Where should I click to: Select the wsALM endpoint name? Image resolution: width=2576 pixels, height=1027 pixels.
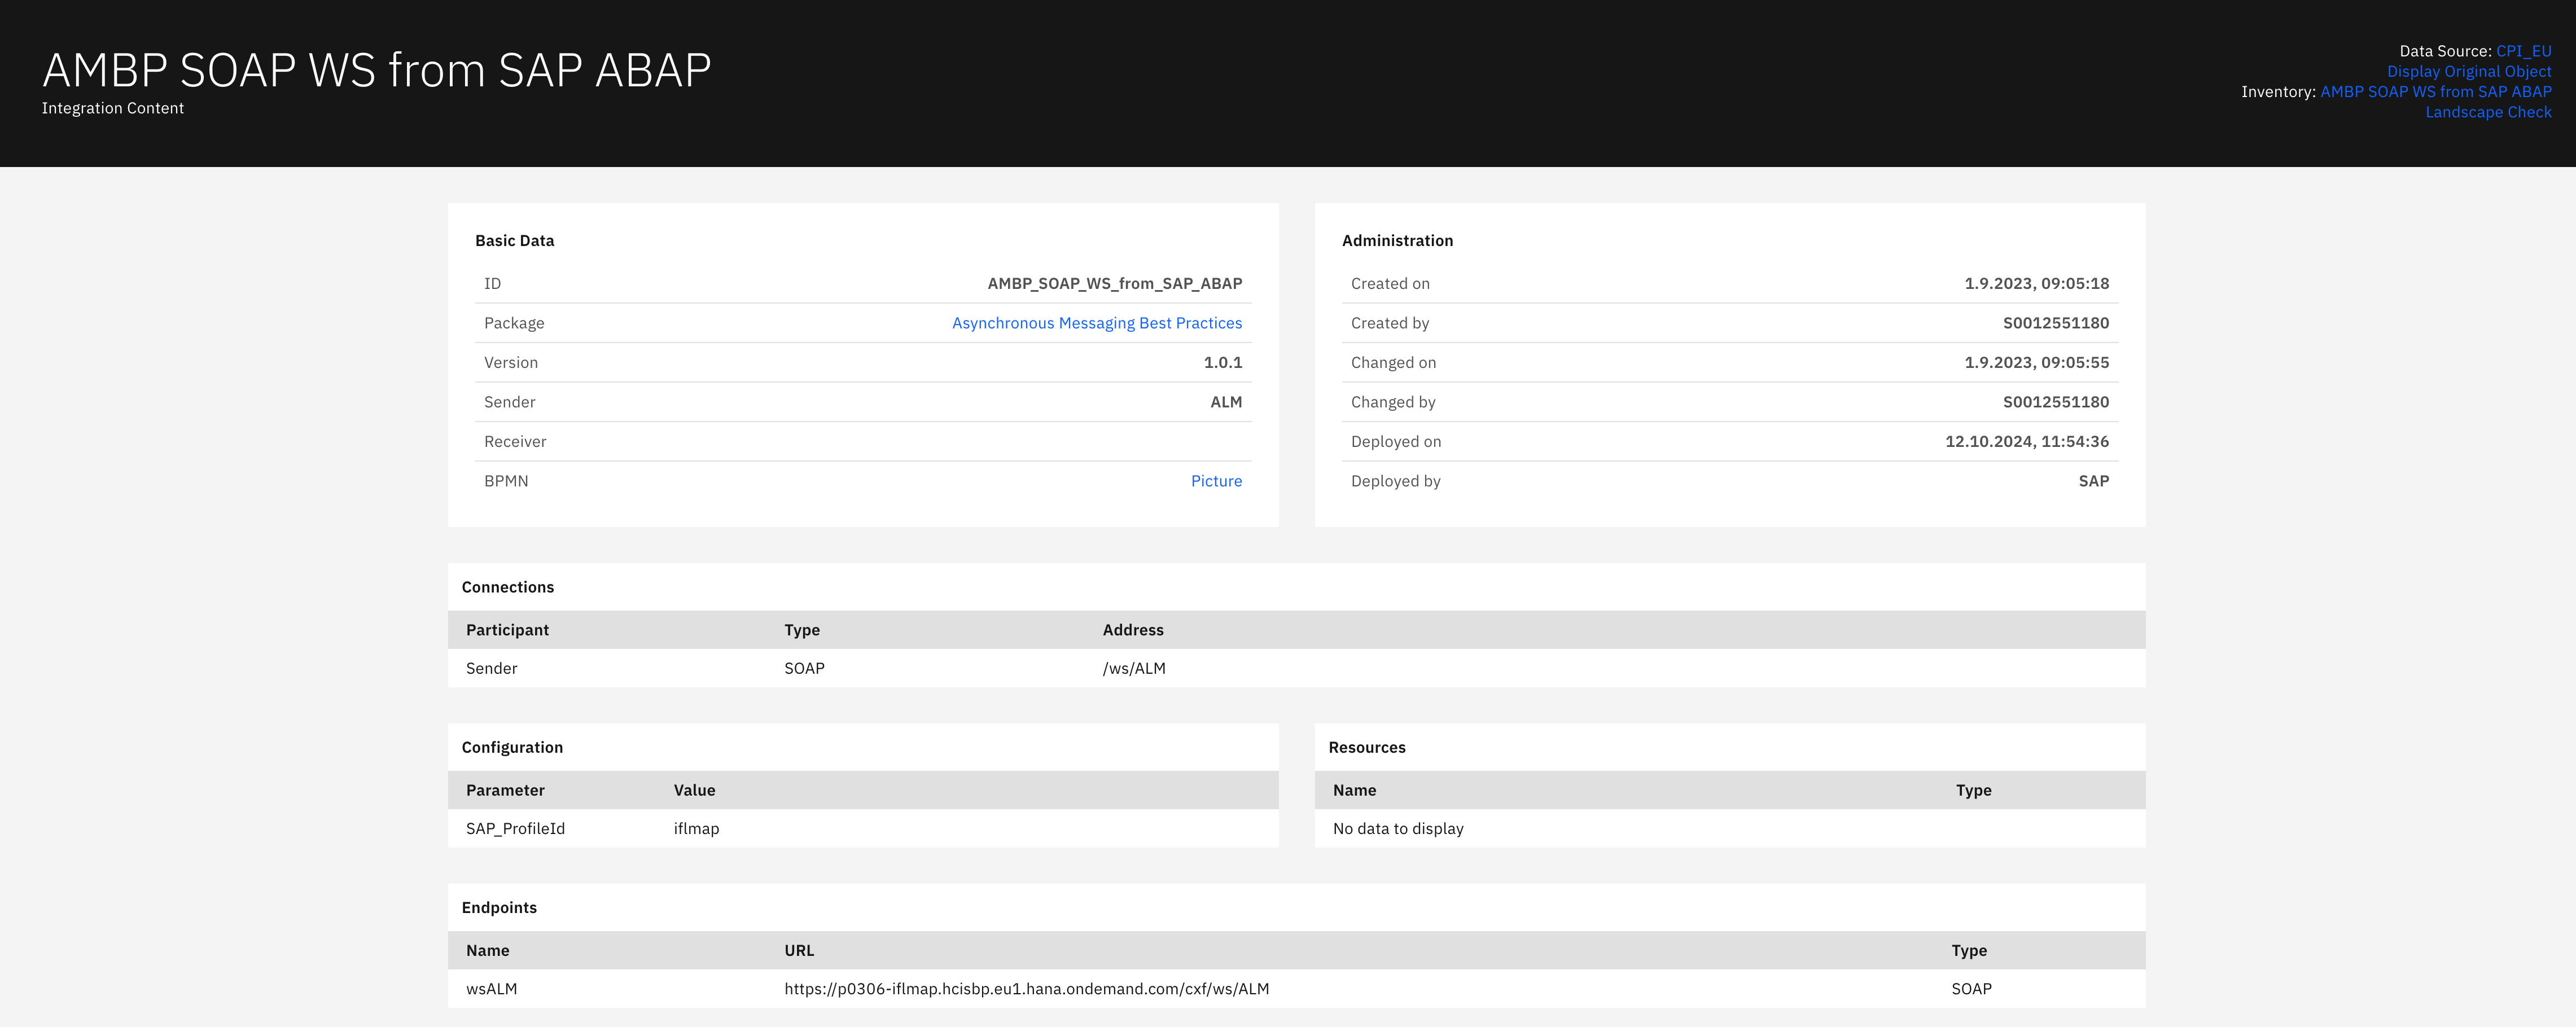(491, 989)
